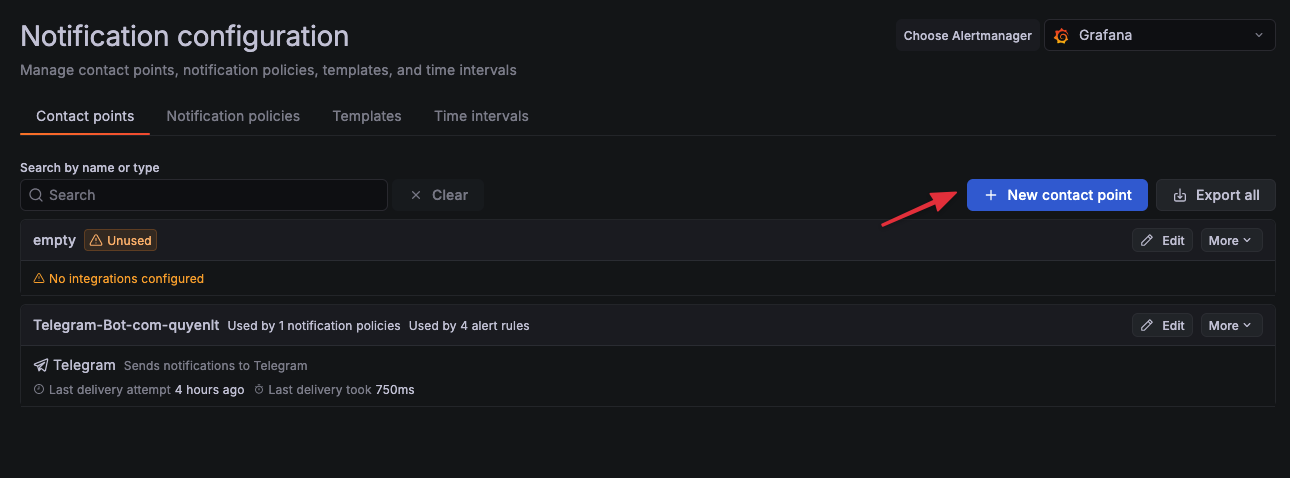Click the warning icon beside No integrations configured
The height and width of the screenshot is (478, 1290).
[x=39, y=279]
